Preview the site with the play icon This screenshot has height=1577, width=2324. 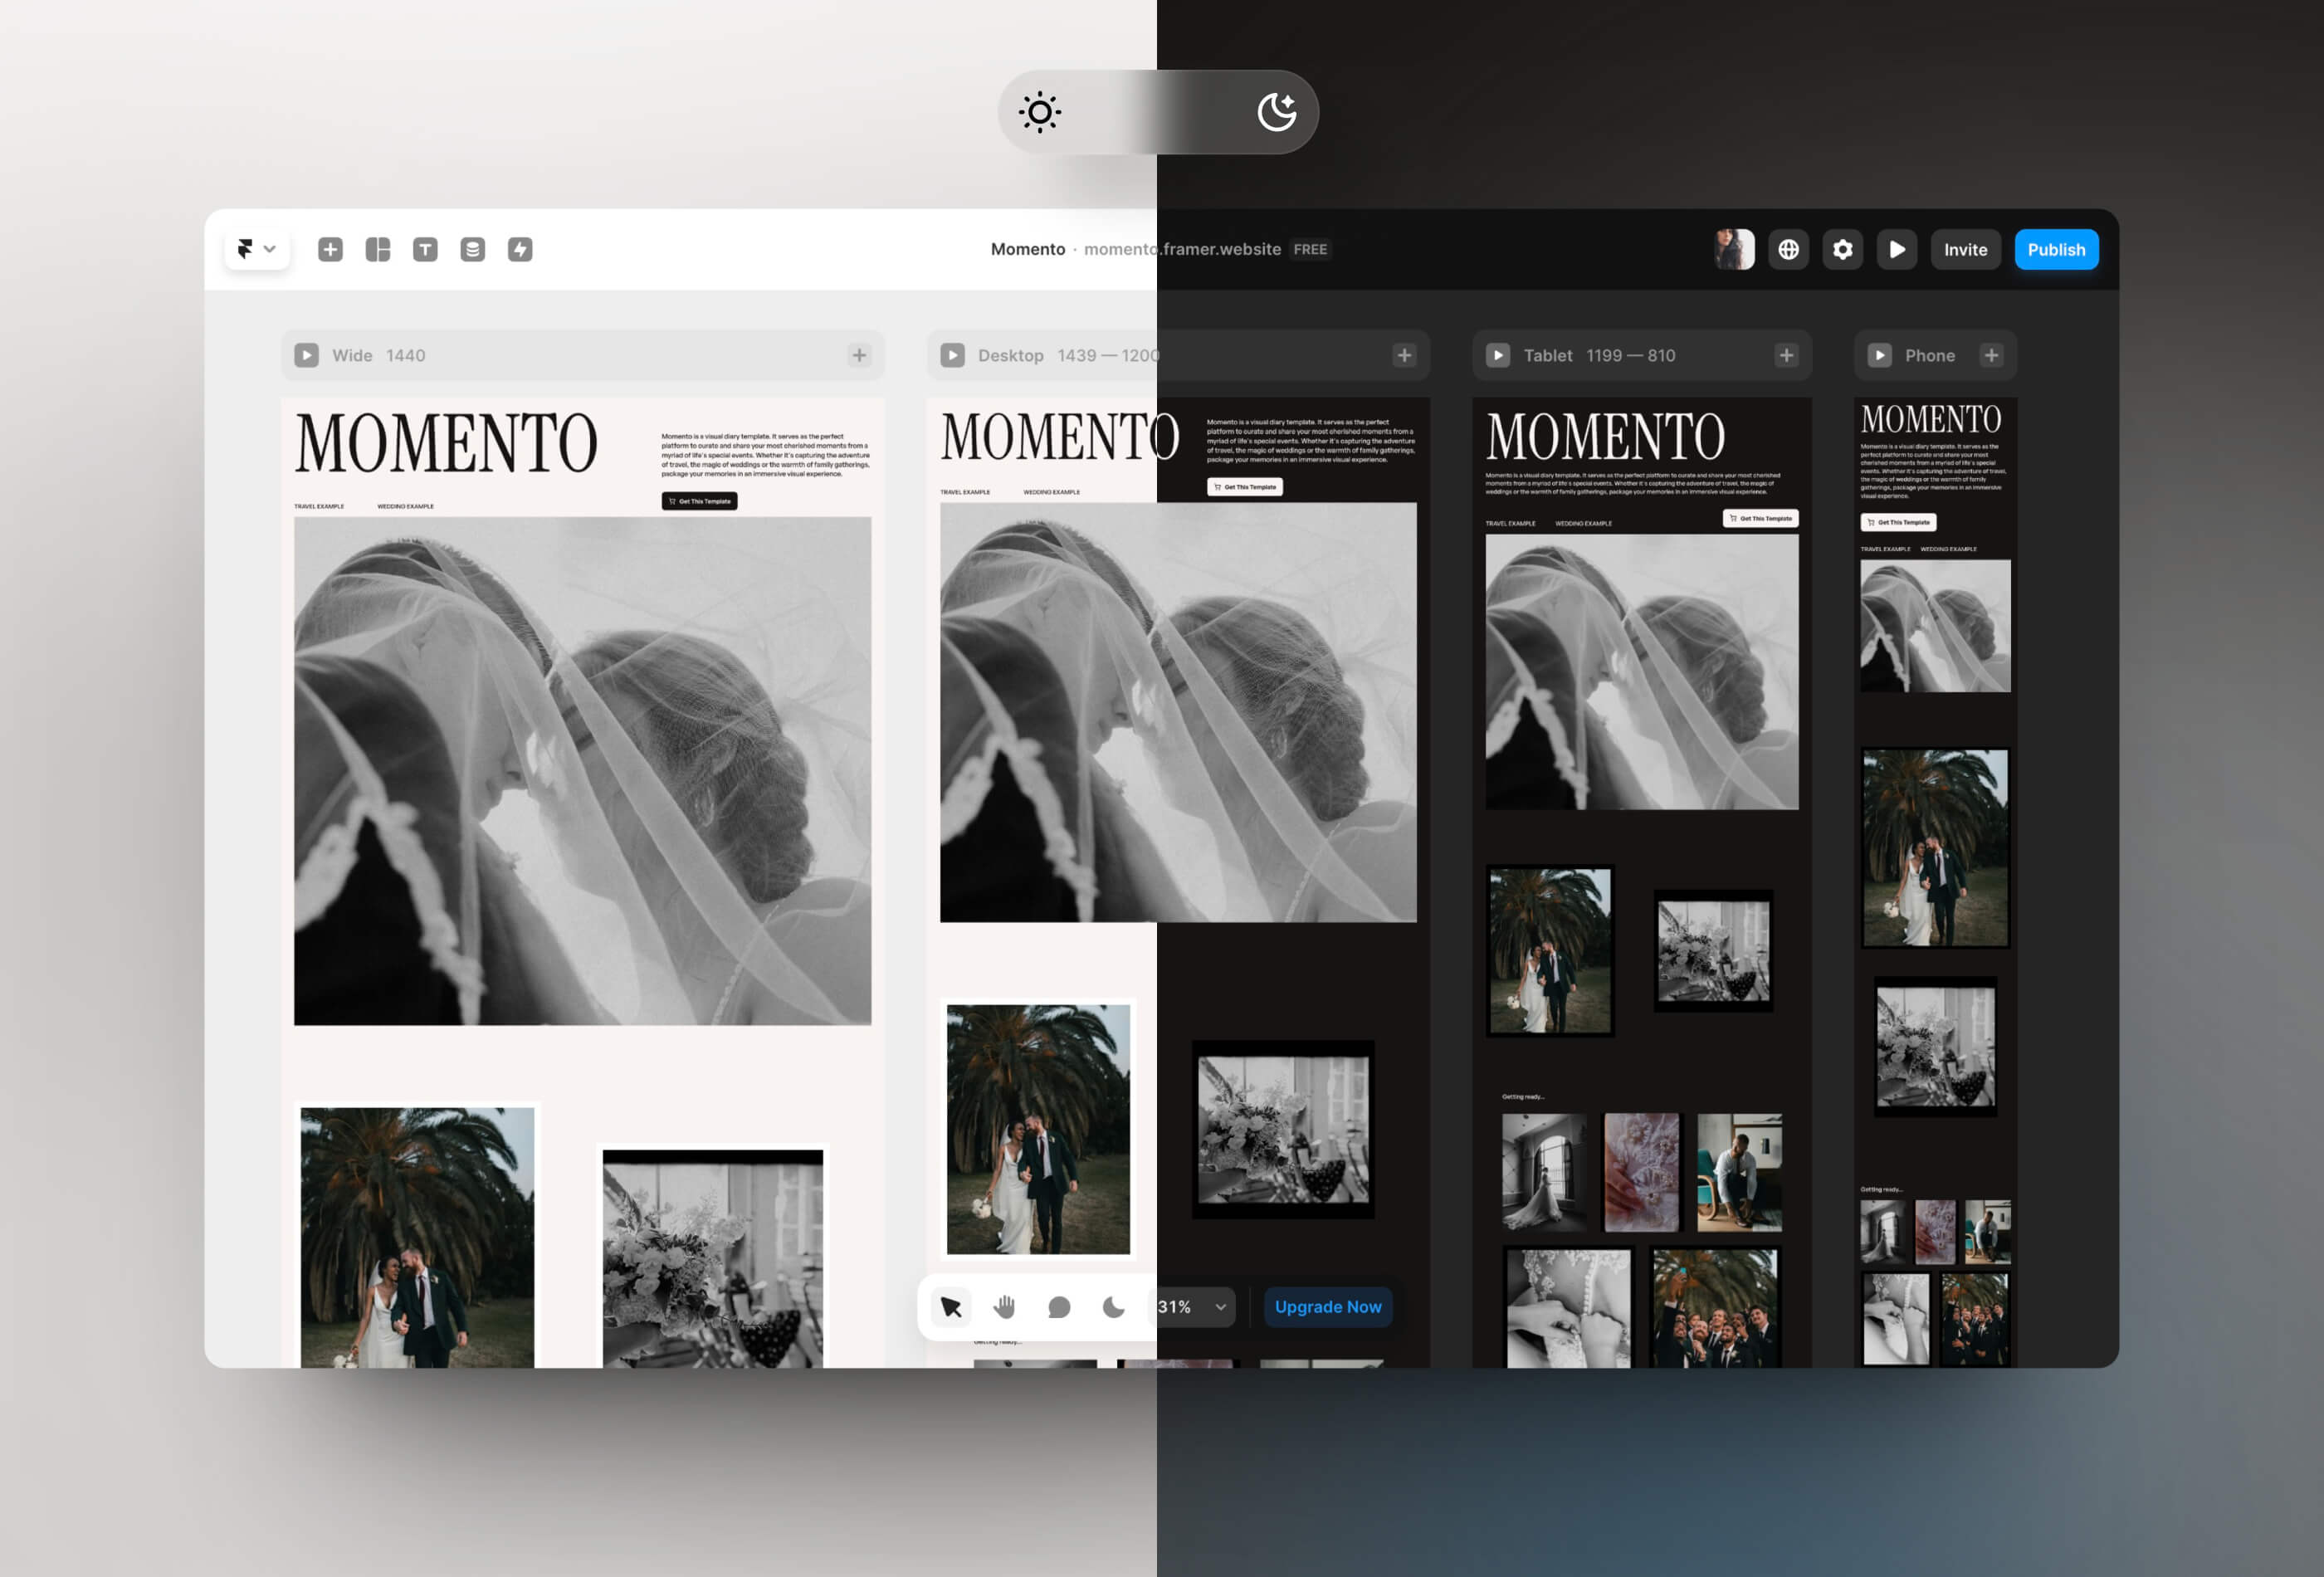(1897, 249)
